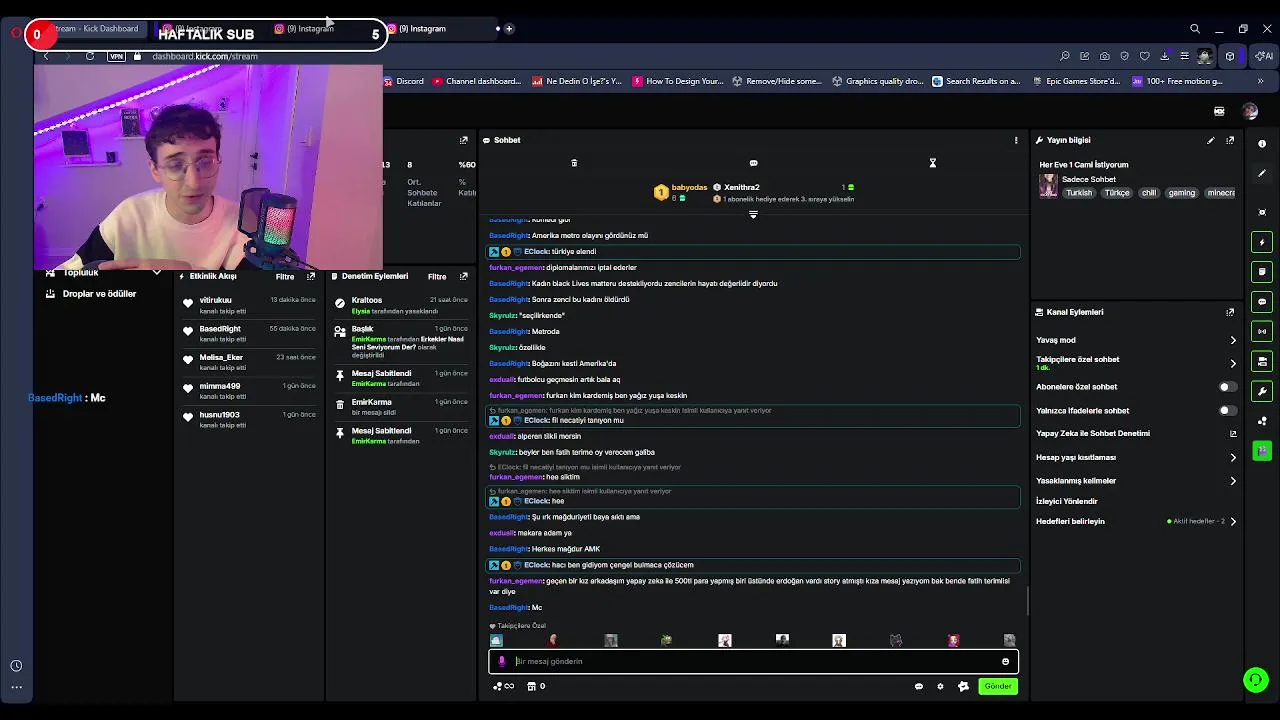
Task: Open the browser history clock icon
Action: 16,666
